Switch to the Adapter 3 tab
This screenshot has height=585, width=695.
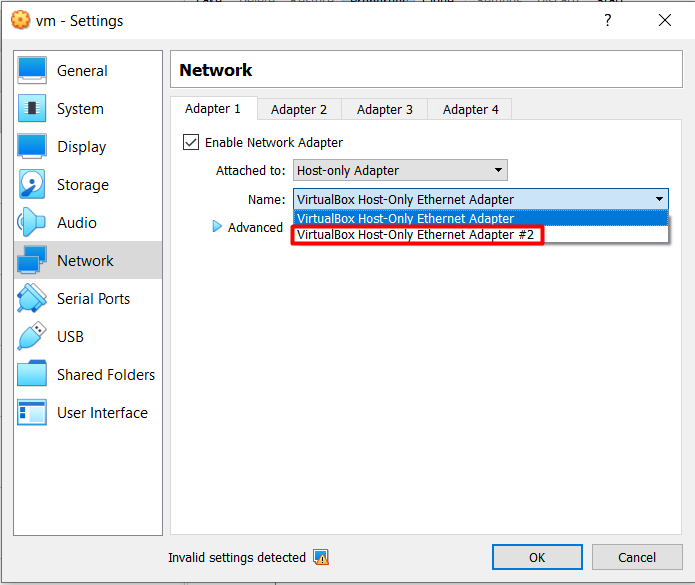click(x=385, y=109)
